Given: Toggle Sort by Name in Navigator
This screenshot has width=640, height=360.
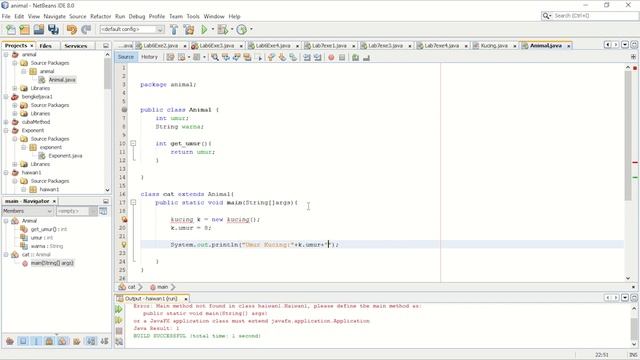Looking at the screenshot, I should [91, 341].
